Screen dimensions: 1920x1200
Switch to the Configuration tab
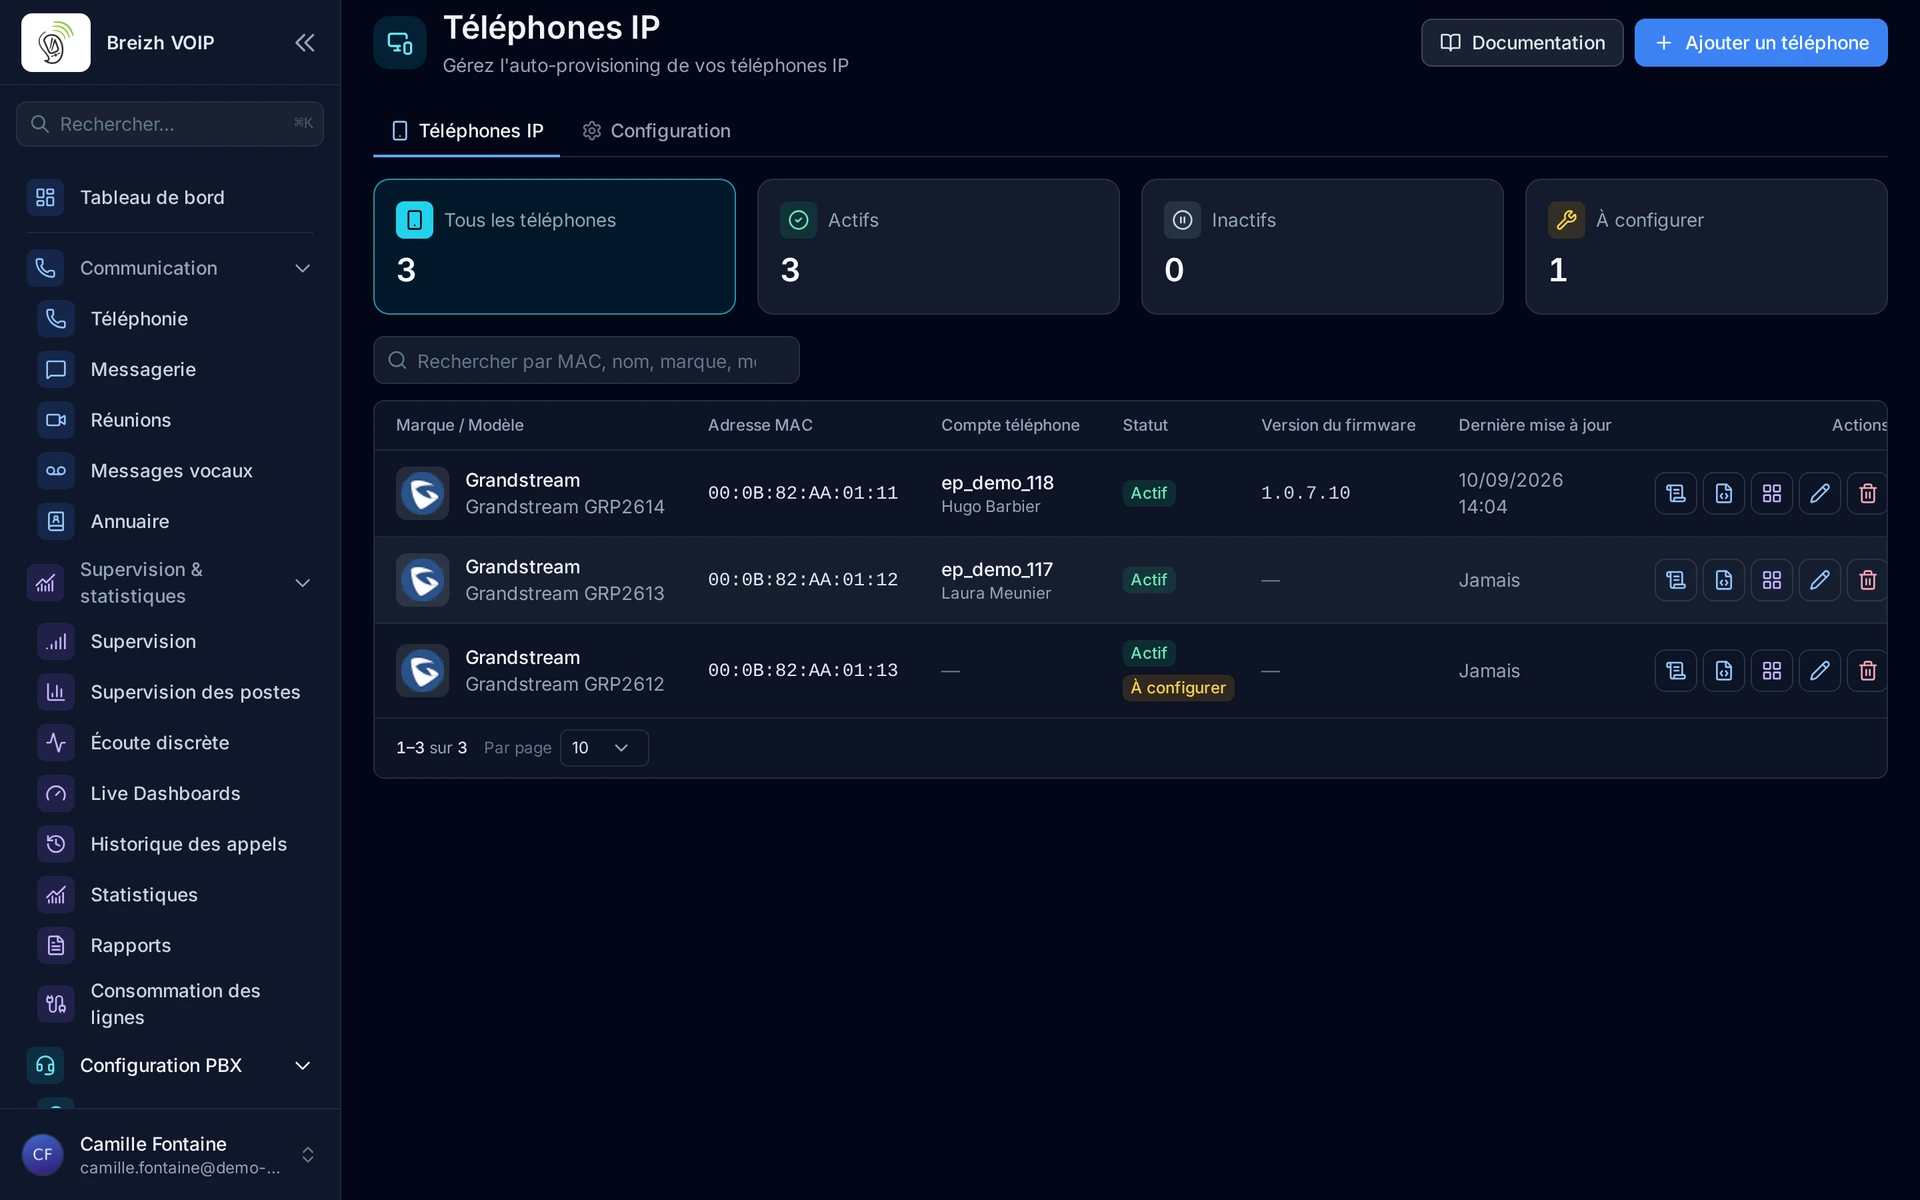(x=657, y=131)
